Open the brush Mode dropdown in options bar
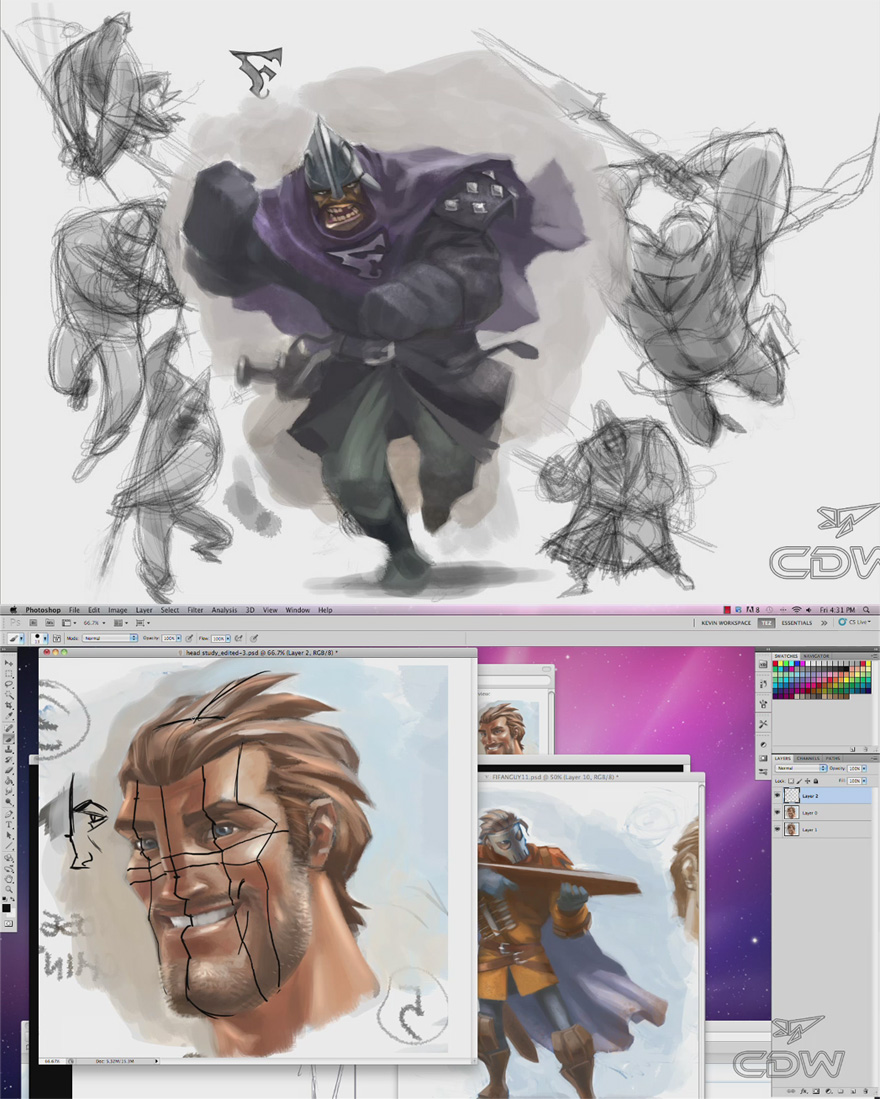Image resolution: width=880 pixels, height=1099 pixels. [110, 638]
